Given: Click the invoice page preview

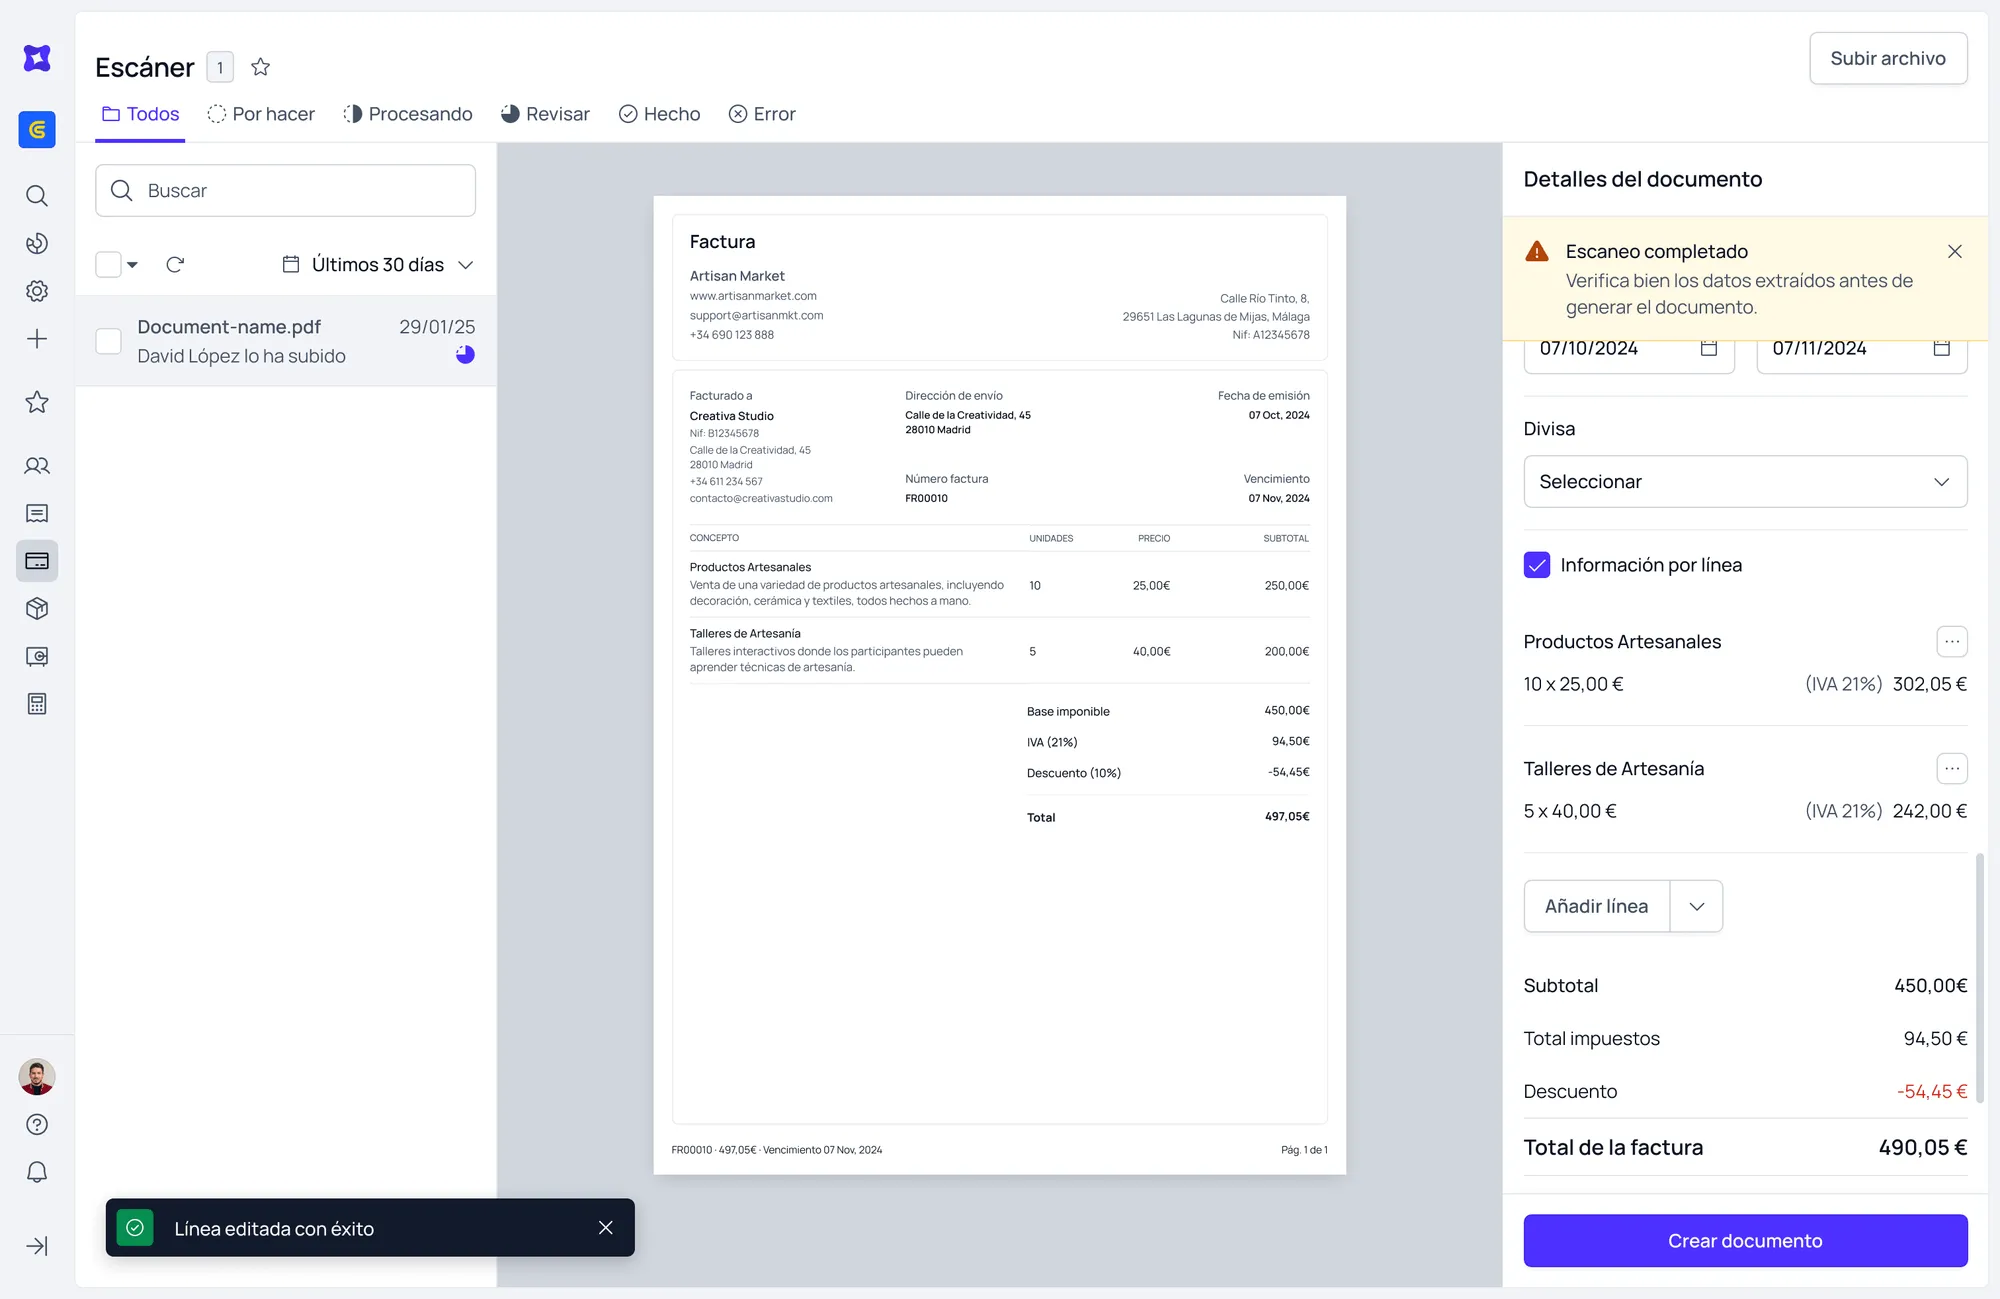Looking at the screenshot, I should pyautogui.click(x=1000, y=685).
